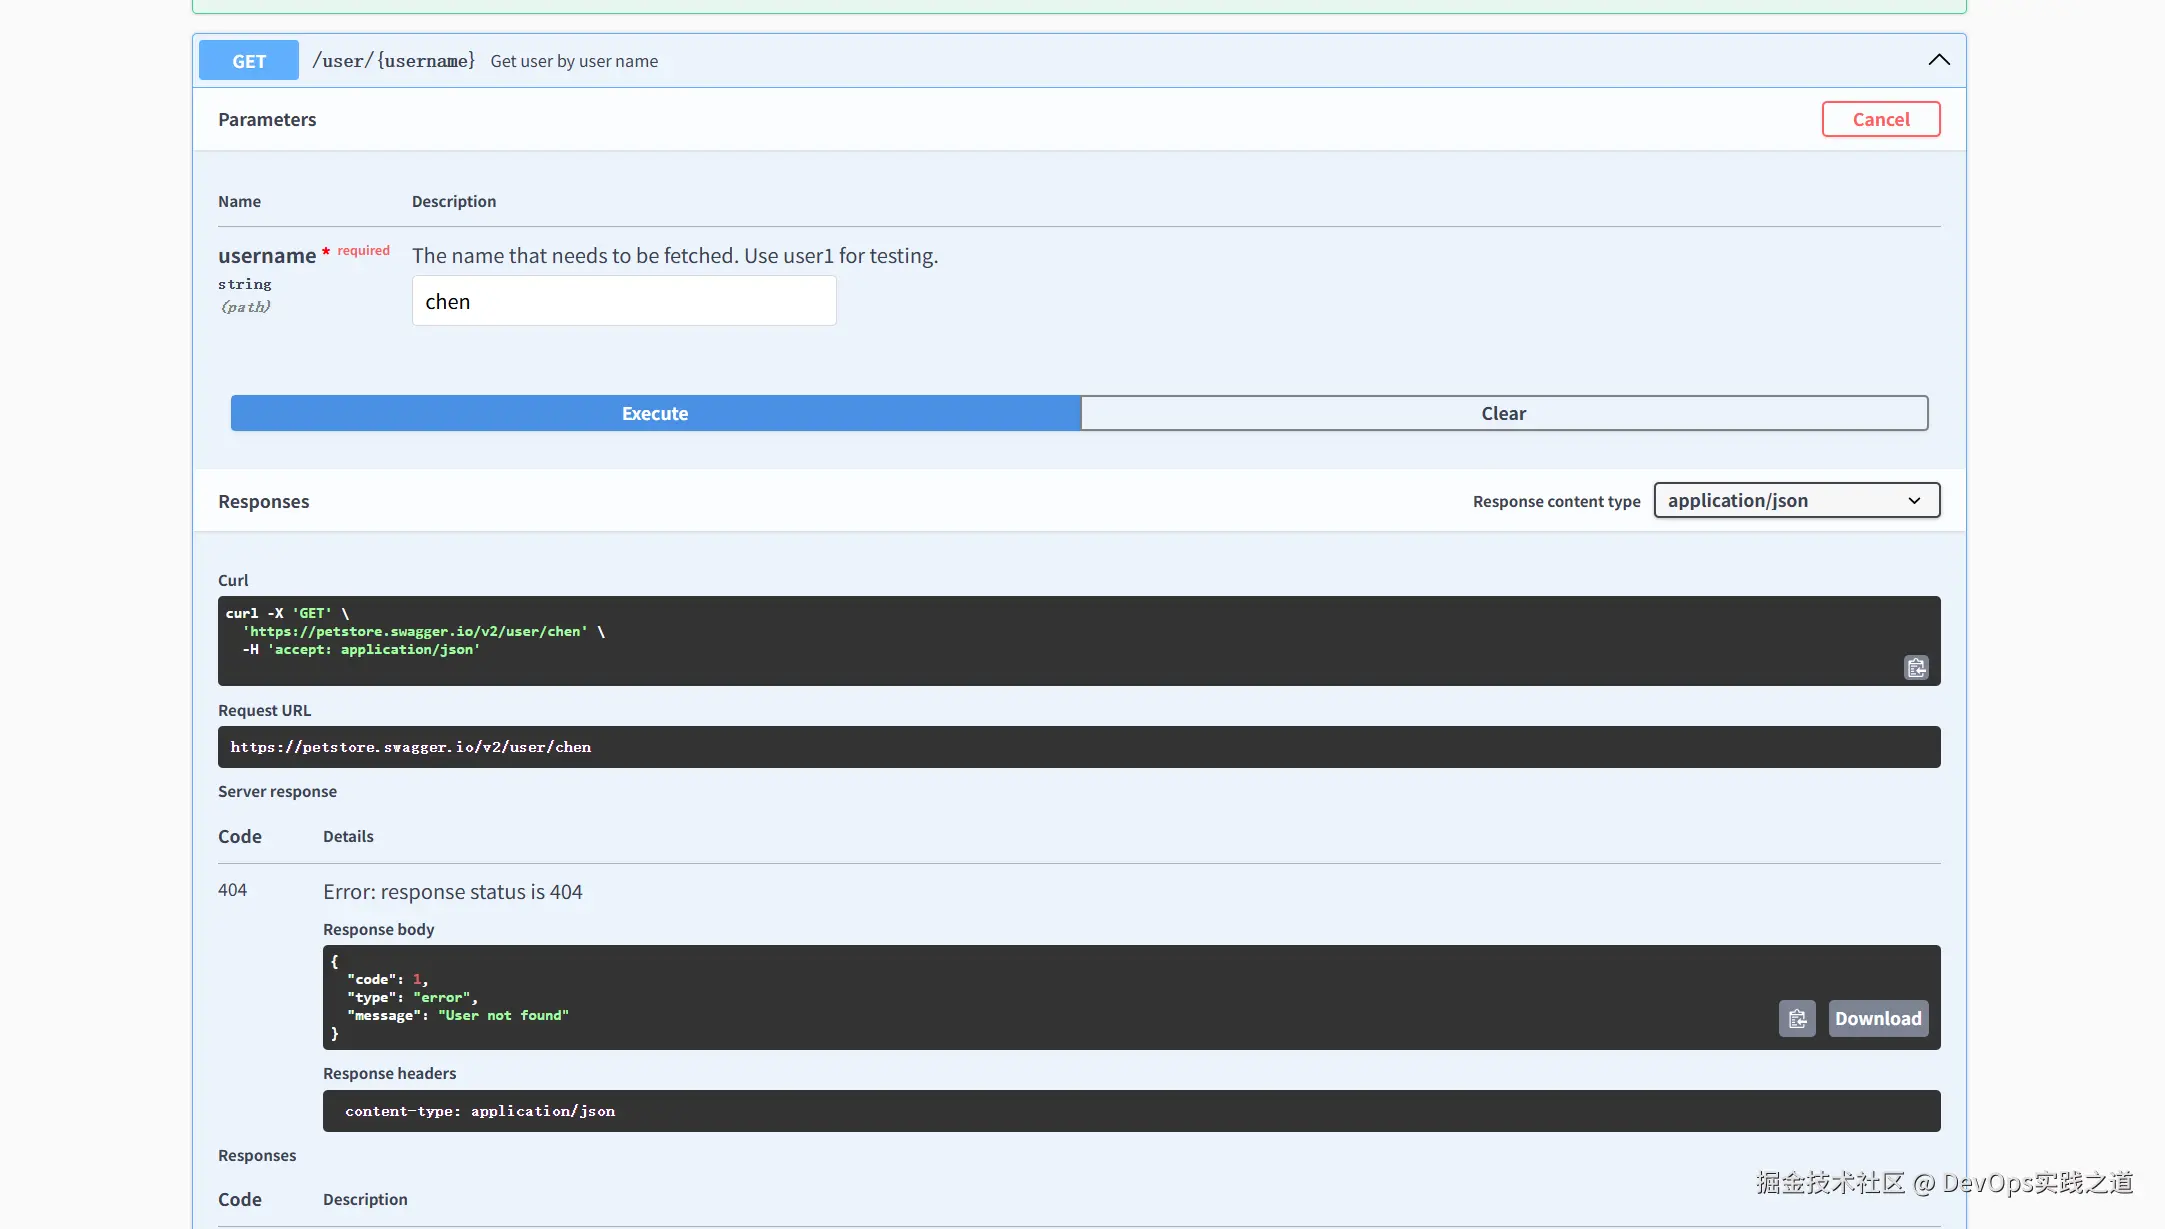Click the 'Get user by user name' summary
The height and width of the screenshot is (1229, 2165).
(x=574, y=62)
